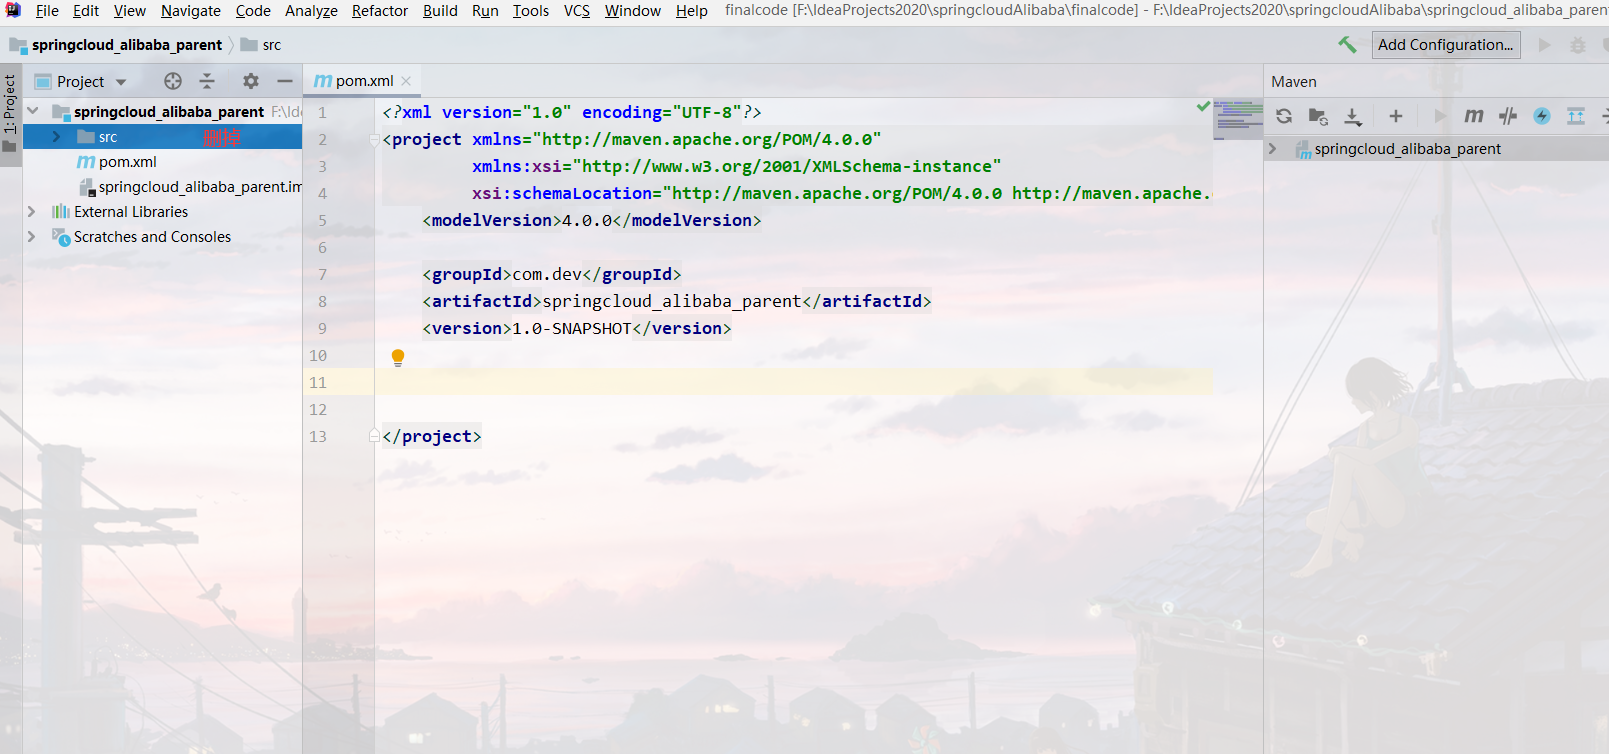Locate opened file with Project panel crosshair icon

(173, 81)
